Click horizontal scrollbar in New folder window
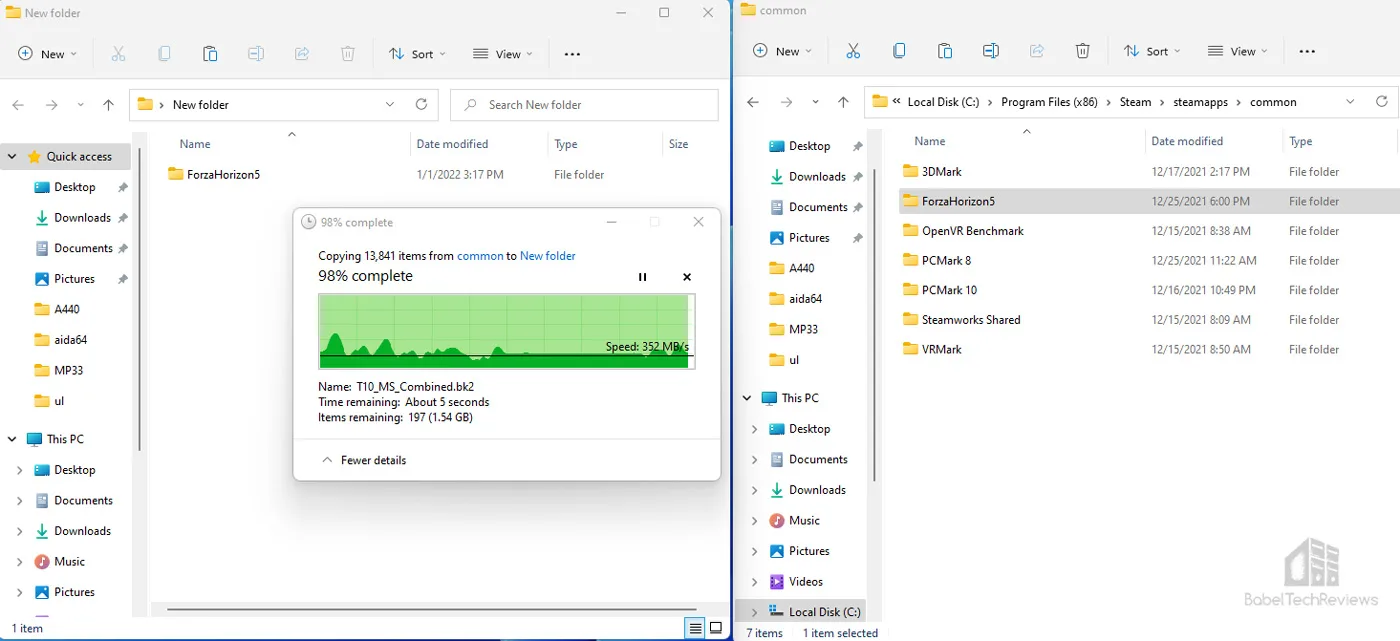 tap(430, 609)
